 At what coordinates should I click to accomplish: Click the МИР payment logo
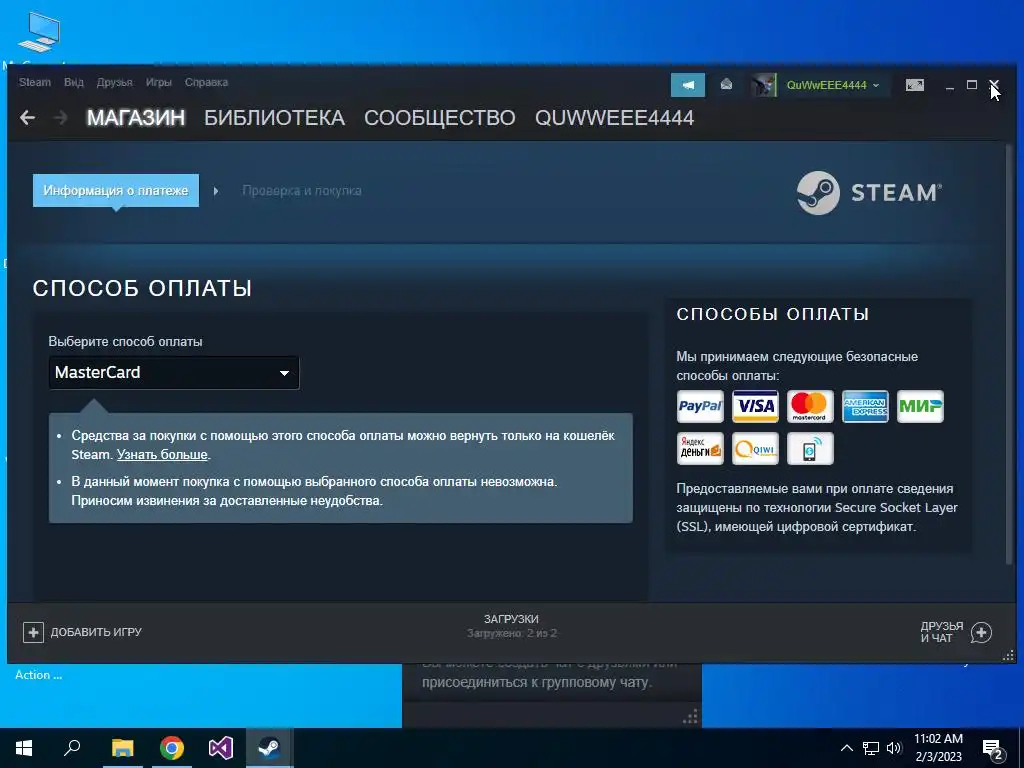pyautogui.click(x=920, y=406)
